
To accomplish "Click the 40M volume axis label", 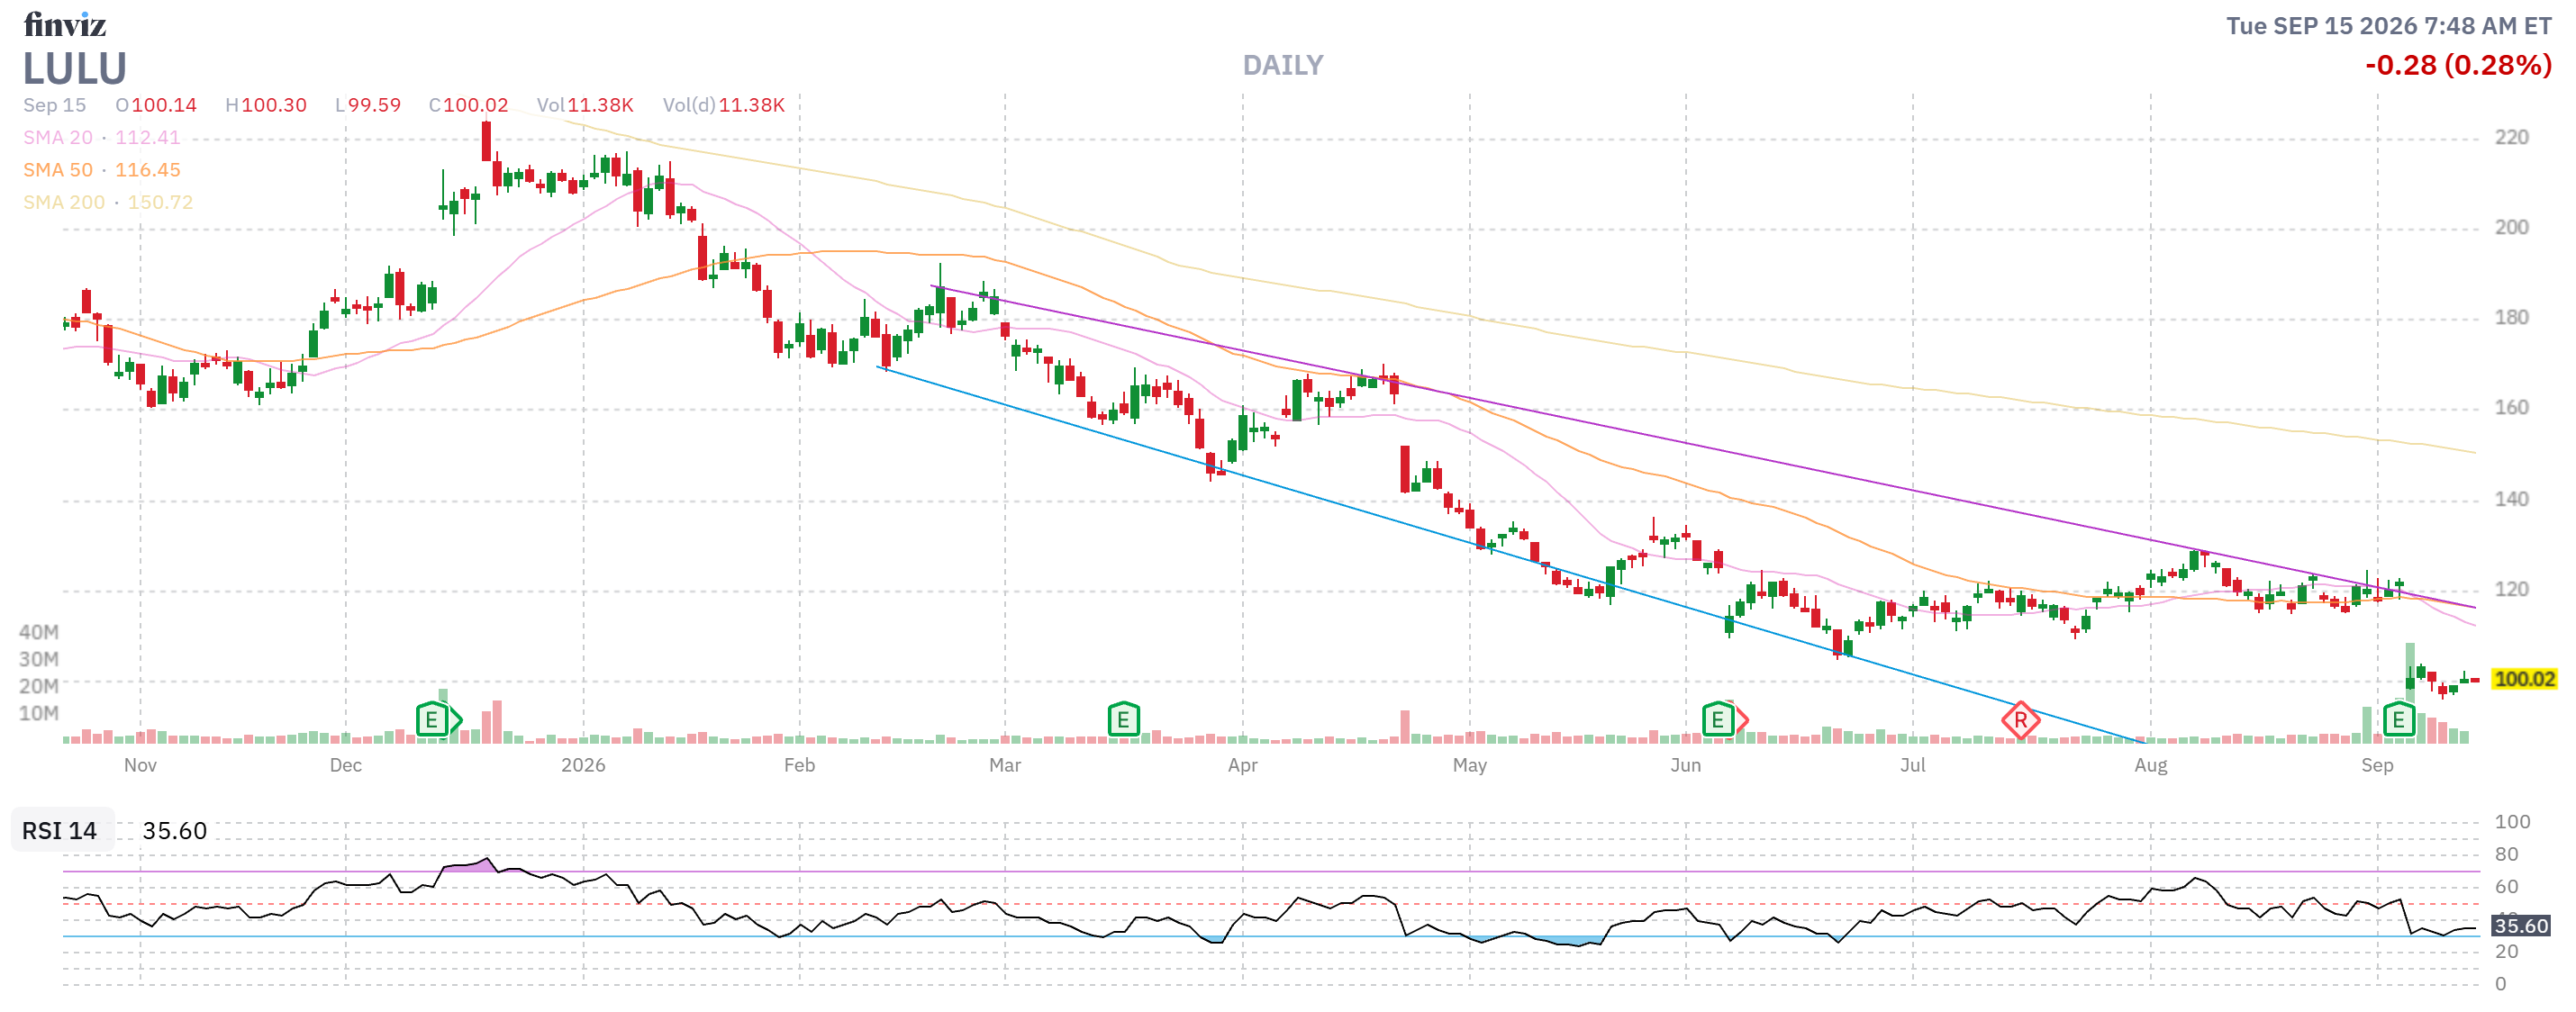I will (39, 632).
